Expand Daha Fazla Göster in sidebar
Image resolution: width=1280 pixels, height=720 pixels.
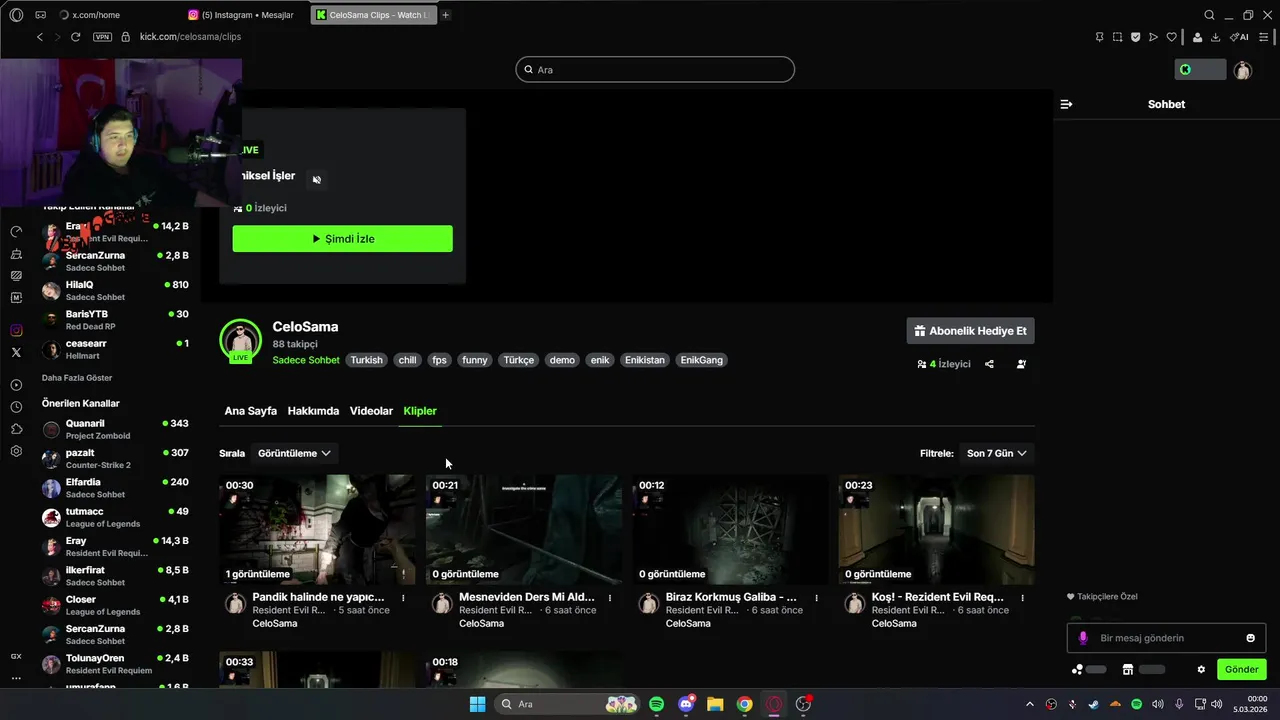tap(77, 378)
